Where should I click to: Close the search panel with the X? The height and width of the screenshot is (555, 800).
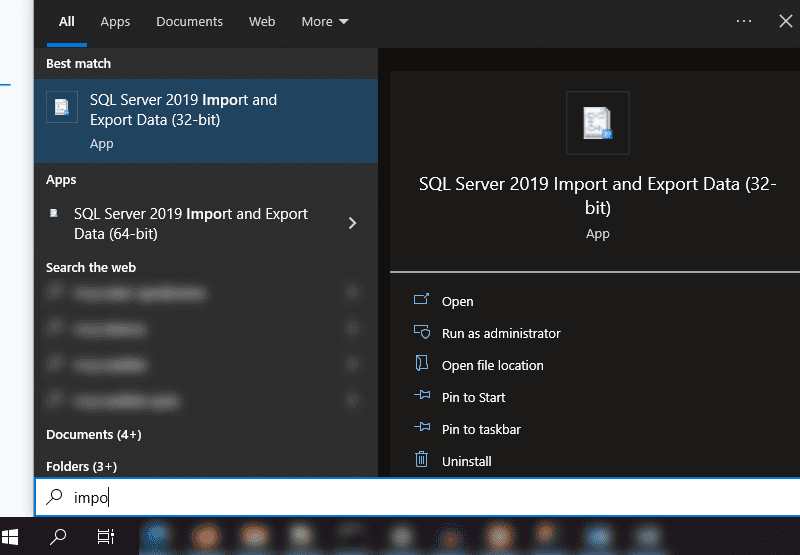tap(786, 21)
